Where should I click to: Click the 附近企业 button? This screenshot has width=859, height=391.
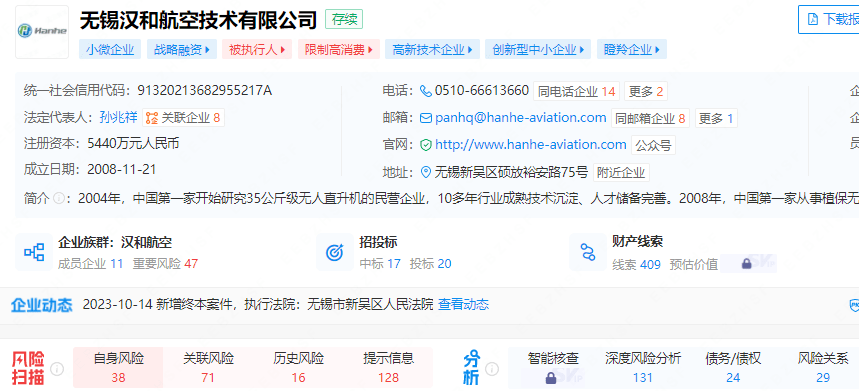[x=621, y=173]
